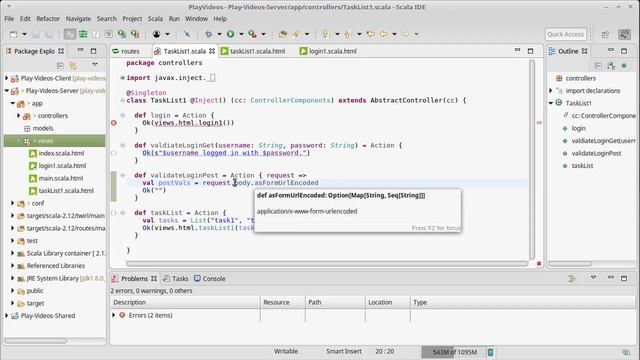This screenshot has width=640, height=360.
Task: Expand the Play-Videos-Client project
Action: (x=7, y=78)
